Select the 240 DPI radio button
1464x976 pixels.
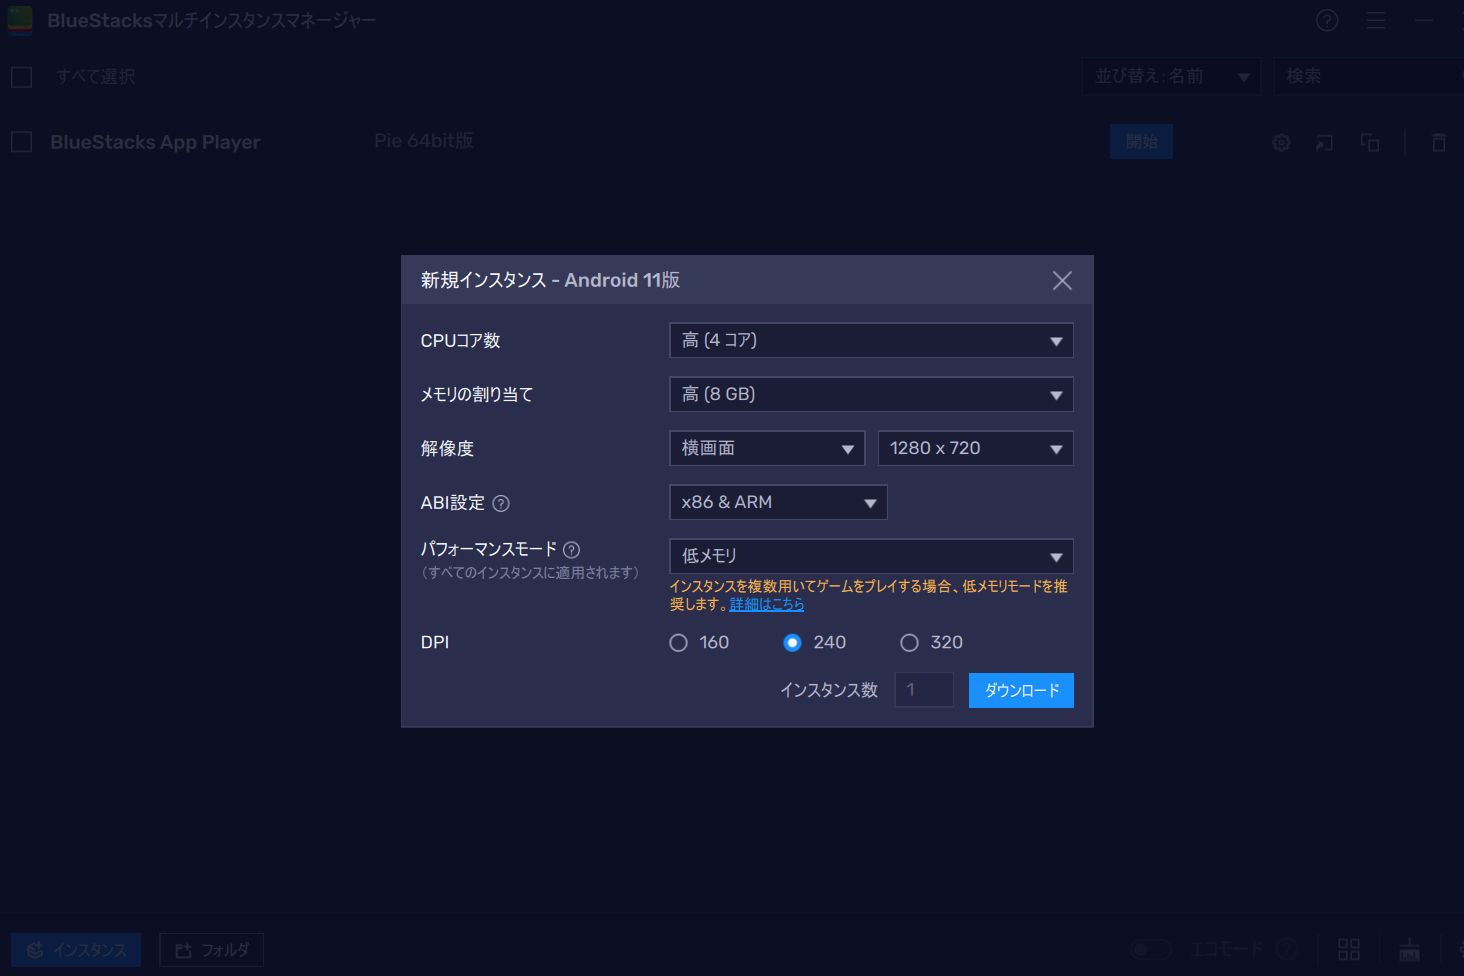click(792, 643)
